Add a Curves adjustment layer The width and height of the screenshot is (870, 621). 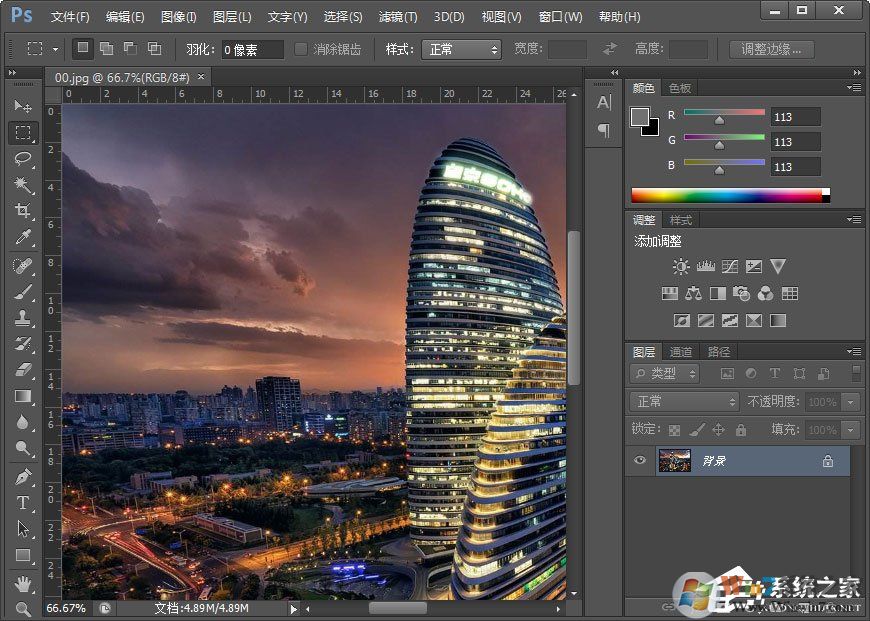[729, 266]
